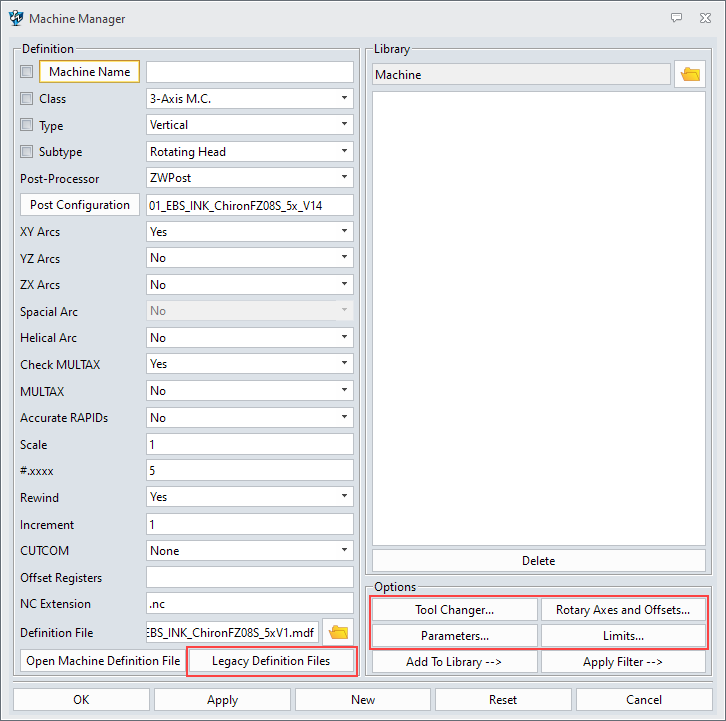Open the Class dropdown showing 3-Axis M.C.
The image size is (726, 721).
[x=250, y=98]
